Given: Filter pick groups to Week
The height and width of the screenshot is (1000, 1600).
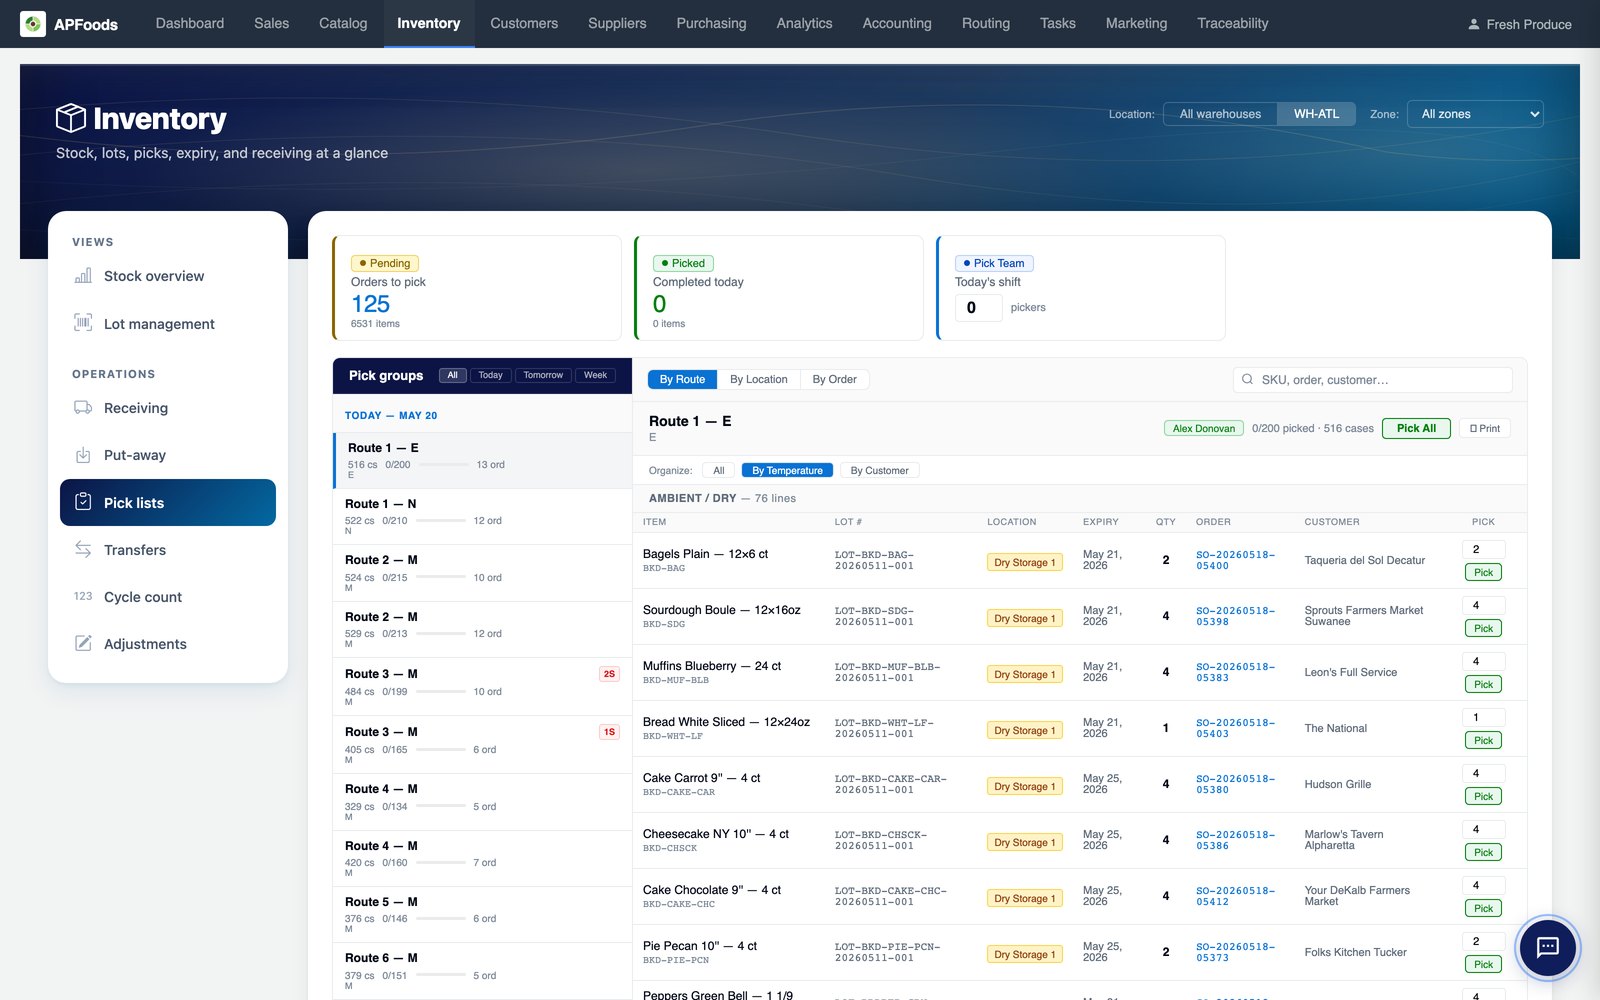Looking at the screenshot, I should [595, 376].
